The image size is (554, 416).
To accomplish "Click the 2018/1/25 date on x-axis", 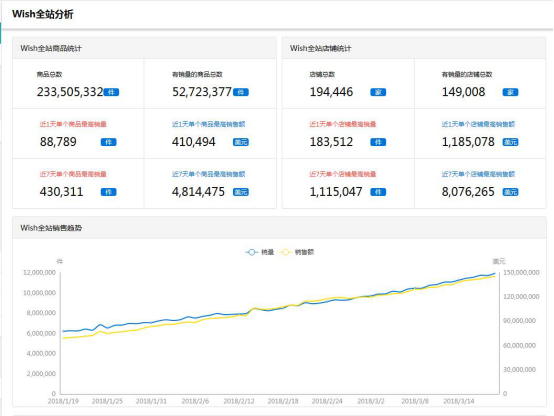I will tap(107, 401).
